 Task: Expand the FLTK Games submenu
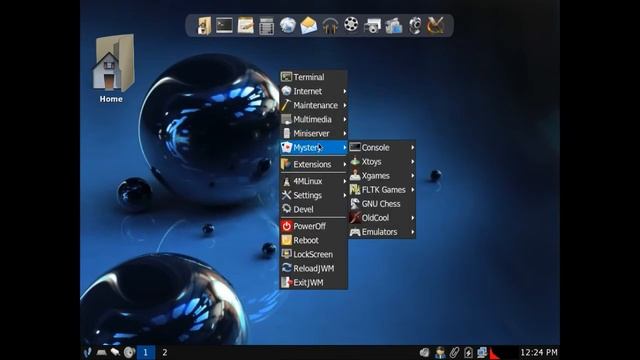click(382, 190)
